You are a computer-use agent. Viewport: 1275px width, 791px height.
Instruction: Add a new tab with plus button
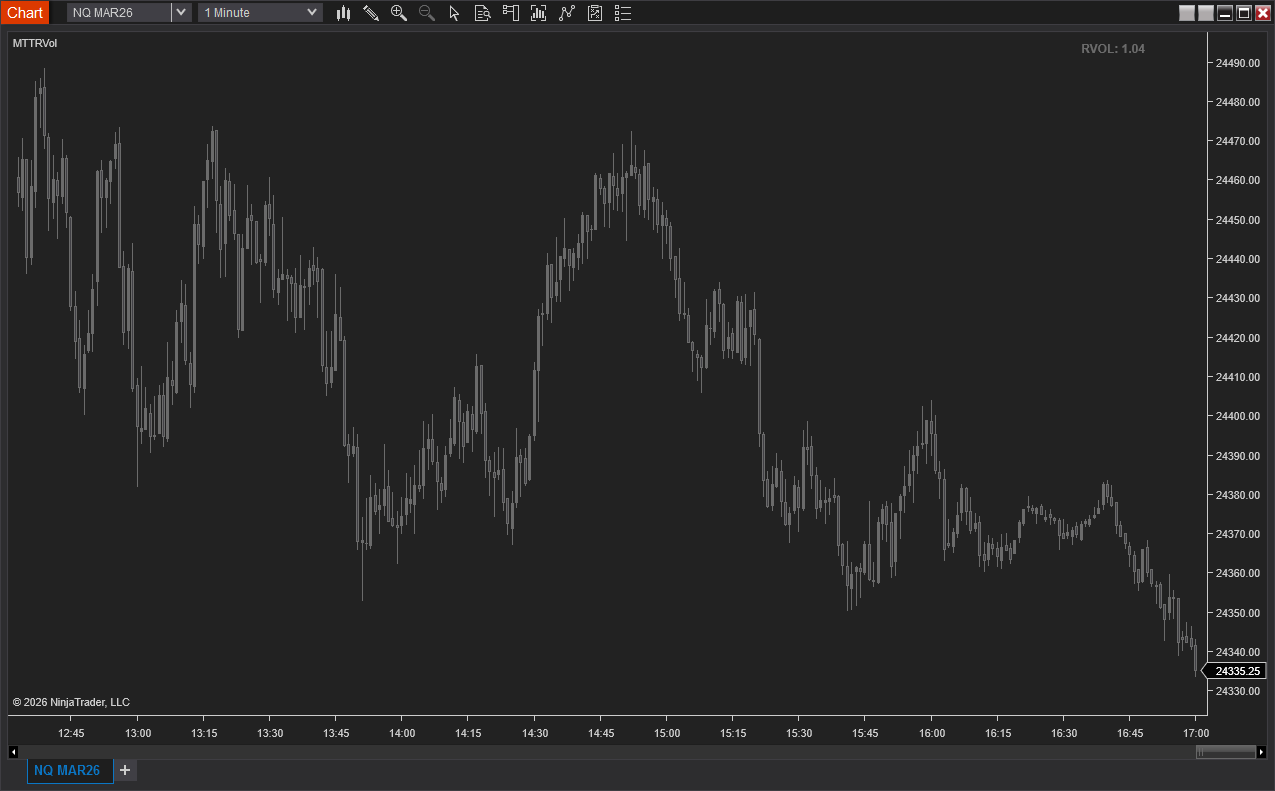tap(125, 770)
